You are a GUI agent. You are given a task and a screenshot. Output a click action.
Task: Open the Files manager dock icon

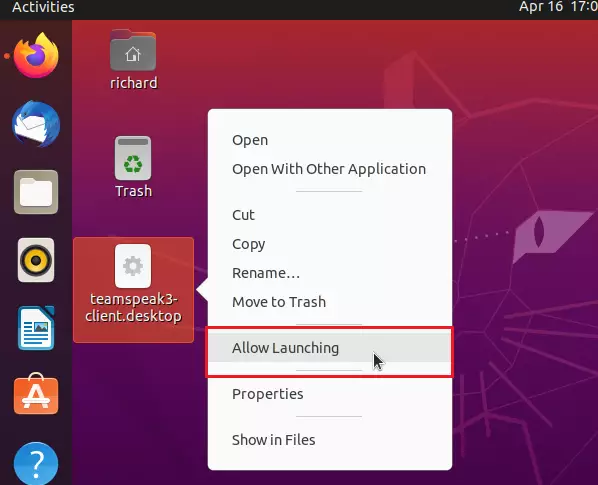(36, 192)
